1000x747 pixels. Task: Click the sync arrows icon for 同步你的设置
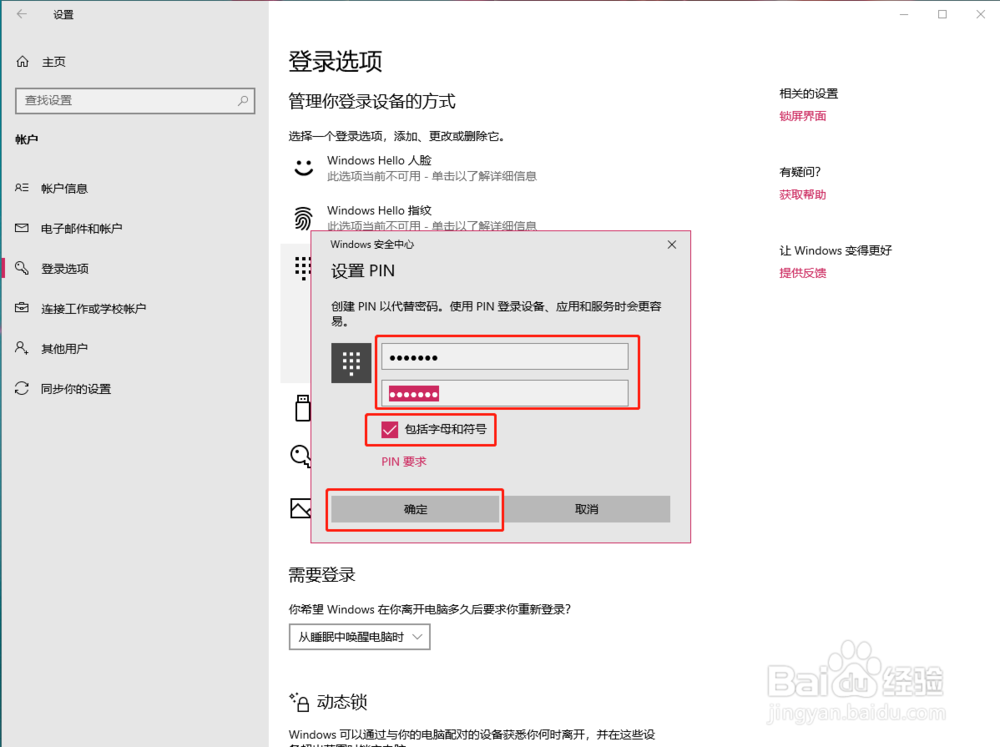pos(22,388)
